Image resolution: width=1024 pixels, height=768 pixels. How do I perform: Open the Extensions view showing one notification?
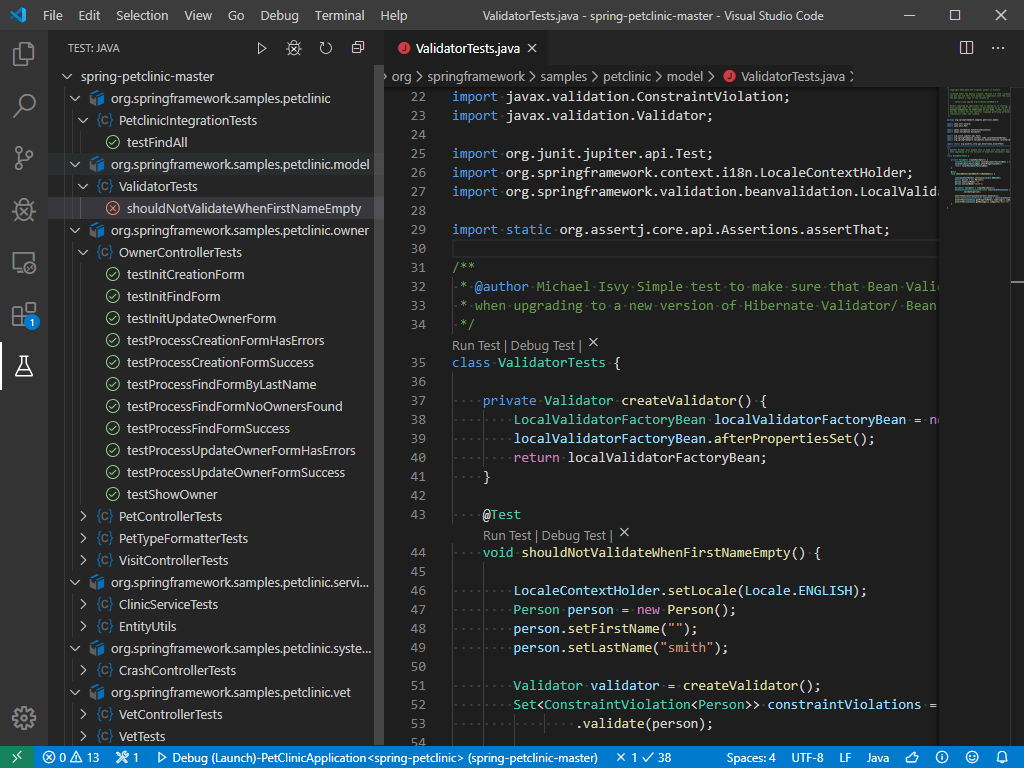point(24,313)
